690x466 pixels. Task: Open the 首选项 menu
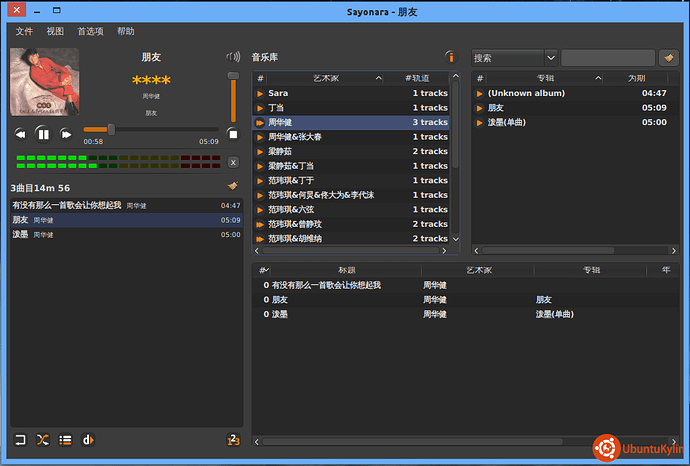pos(91,31)
